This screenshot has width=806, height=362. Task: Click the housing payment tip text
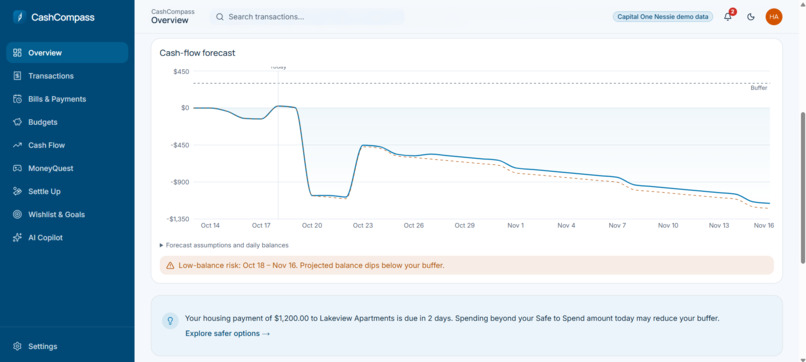point(452,318)
